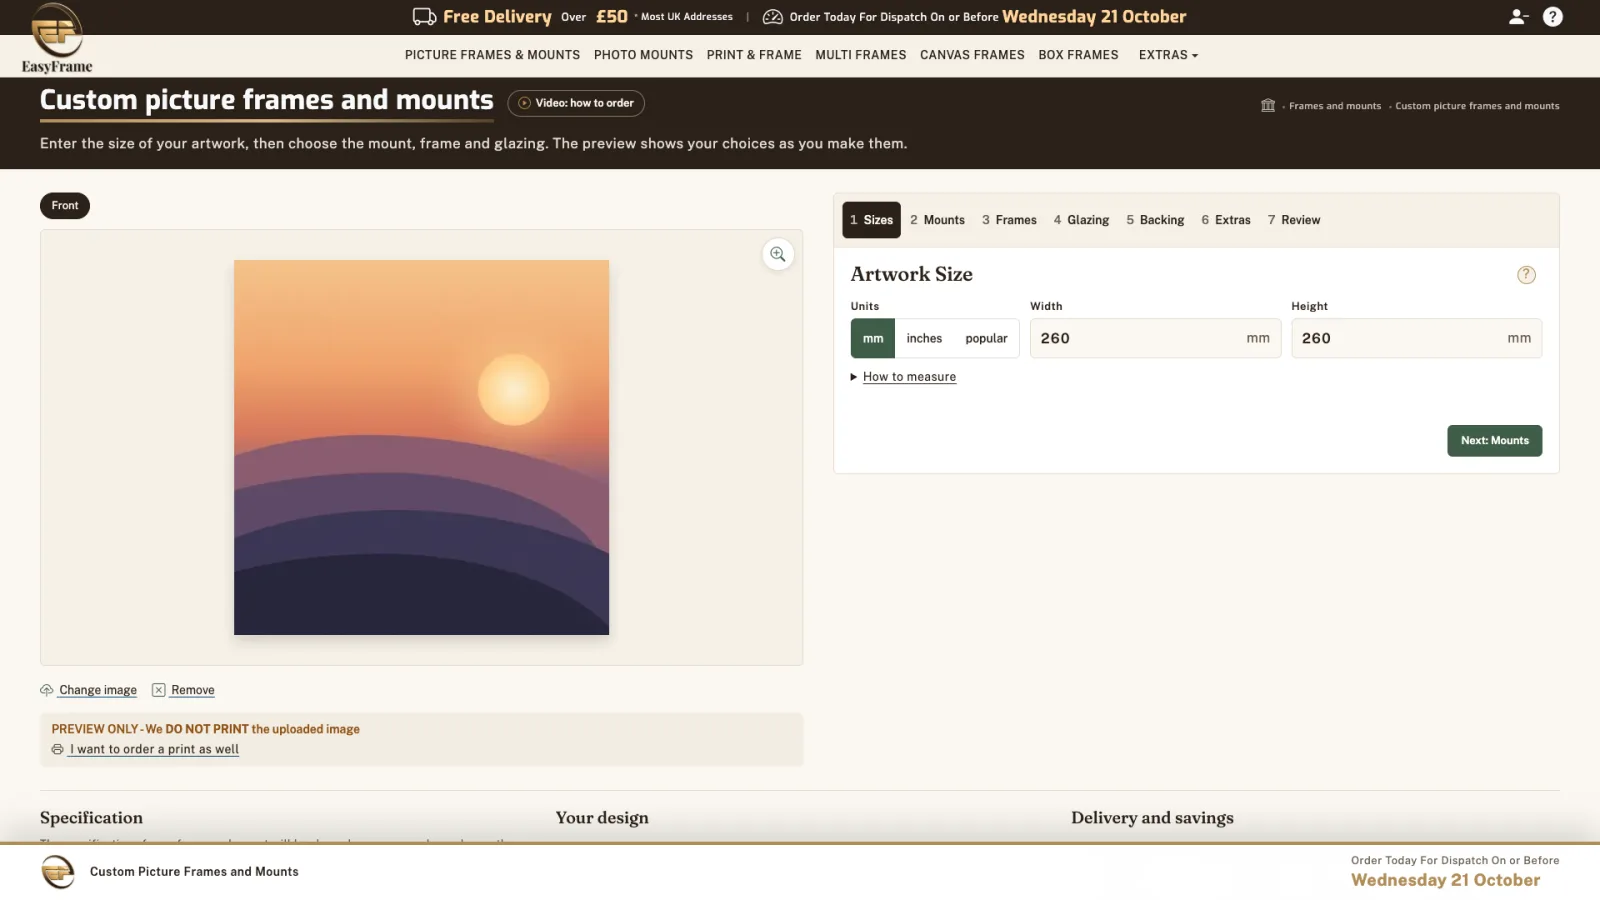
Task: Select the 1 Sizes step tab
Action: pos(871,220)
